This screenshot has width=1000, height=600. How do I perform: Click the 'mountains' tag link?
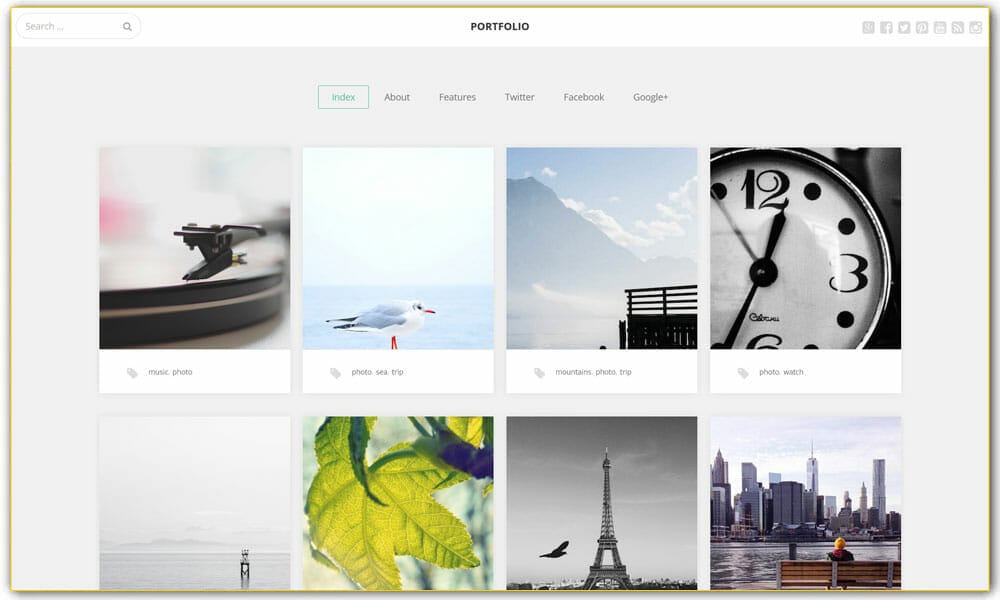[573, 372]
